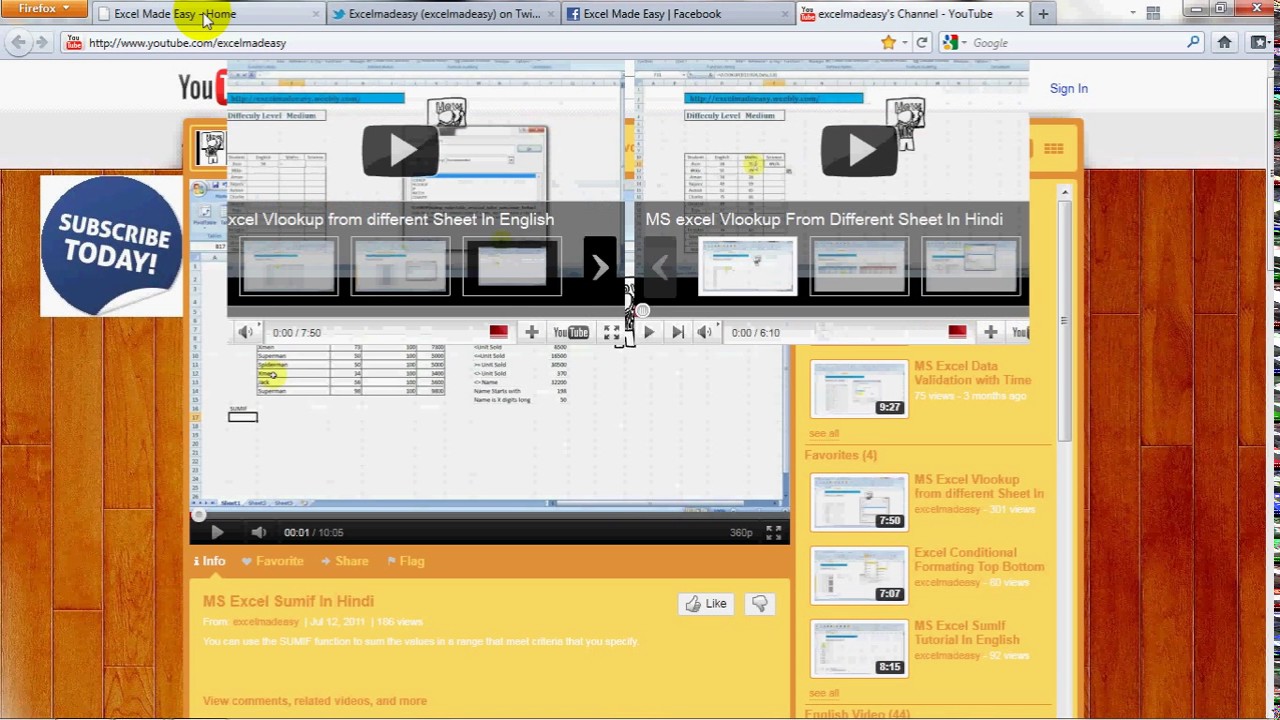Open the tab groups icon
The height and width of the screenshot is (720, 1280).
coord(1153,13)
